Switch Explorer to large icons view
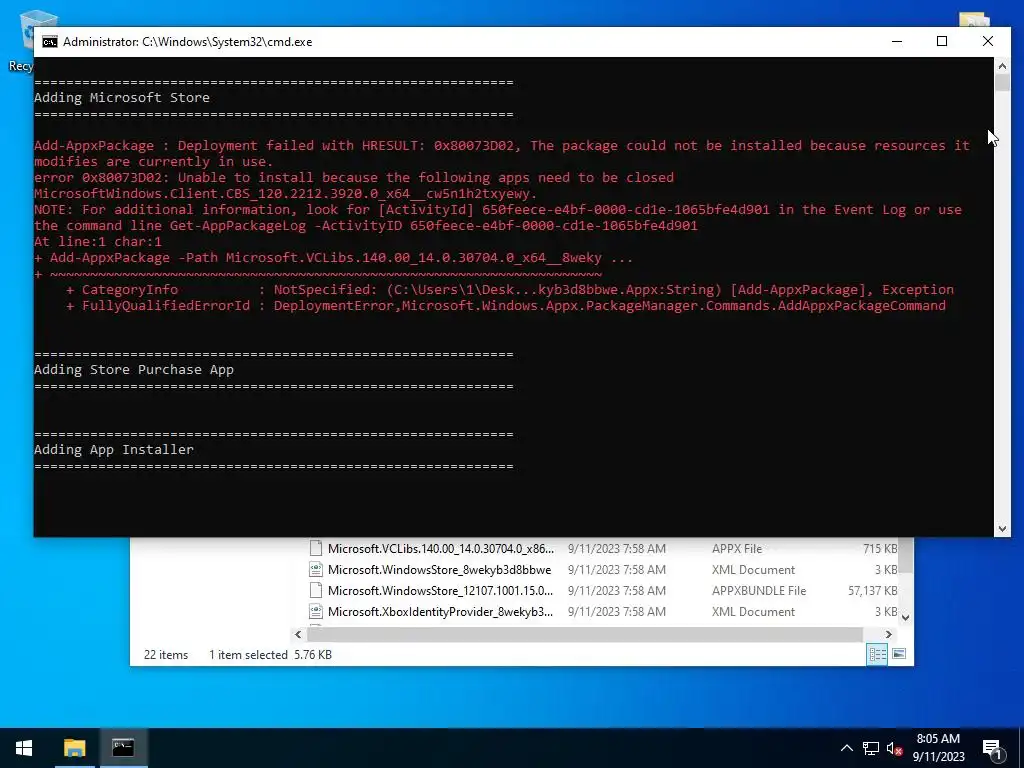The image size is (1024, 768). tap(899, 654)
